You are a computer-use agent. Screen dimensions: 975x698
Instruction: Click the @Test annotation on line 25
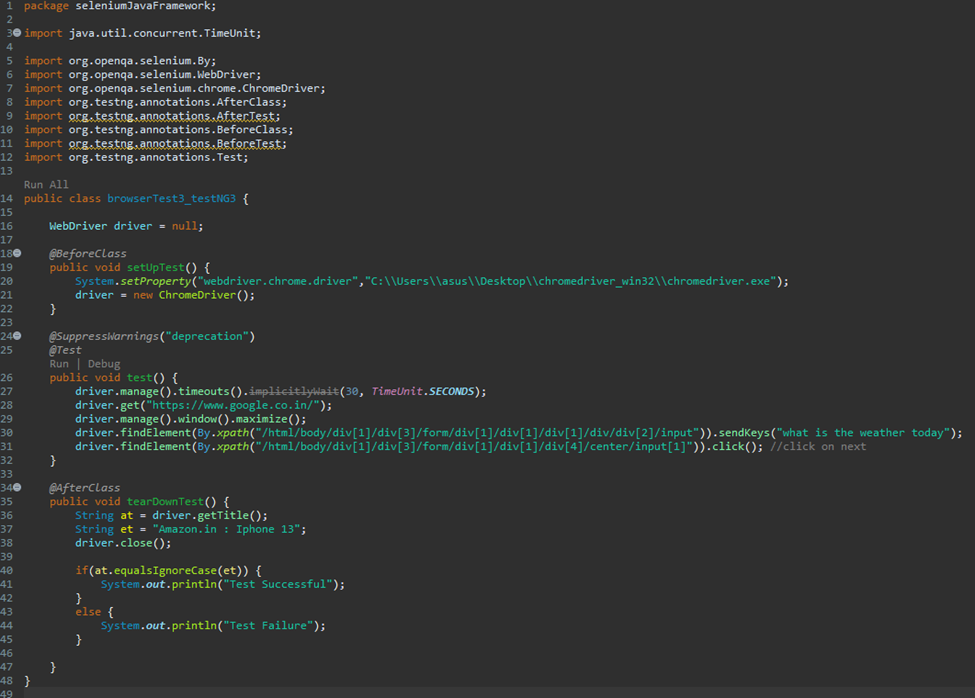(65, 350)
